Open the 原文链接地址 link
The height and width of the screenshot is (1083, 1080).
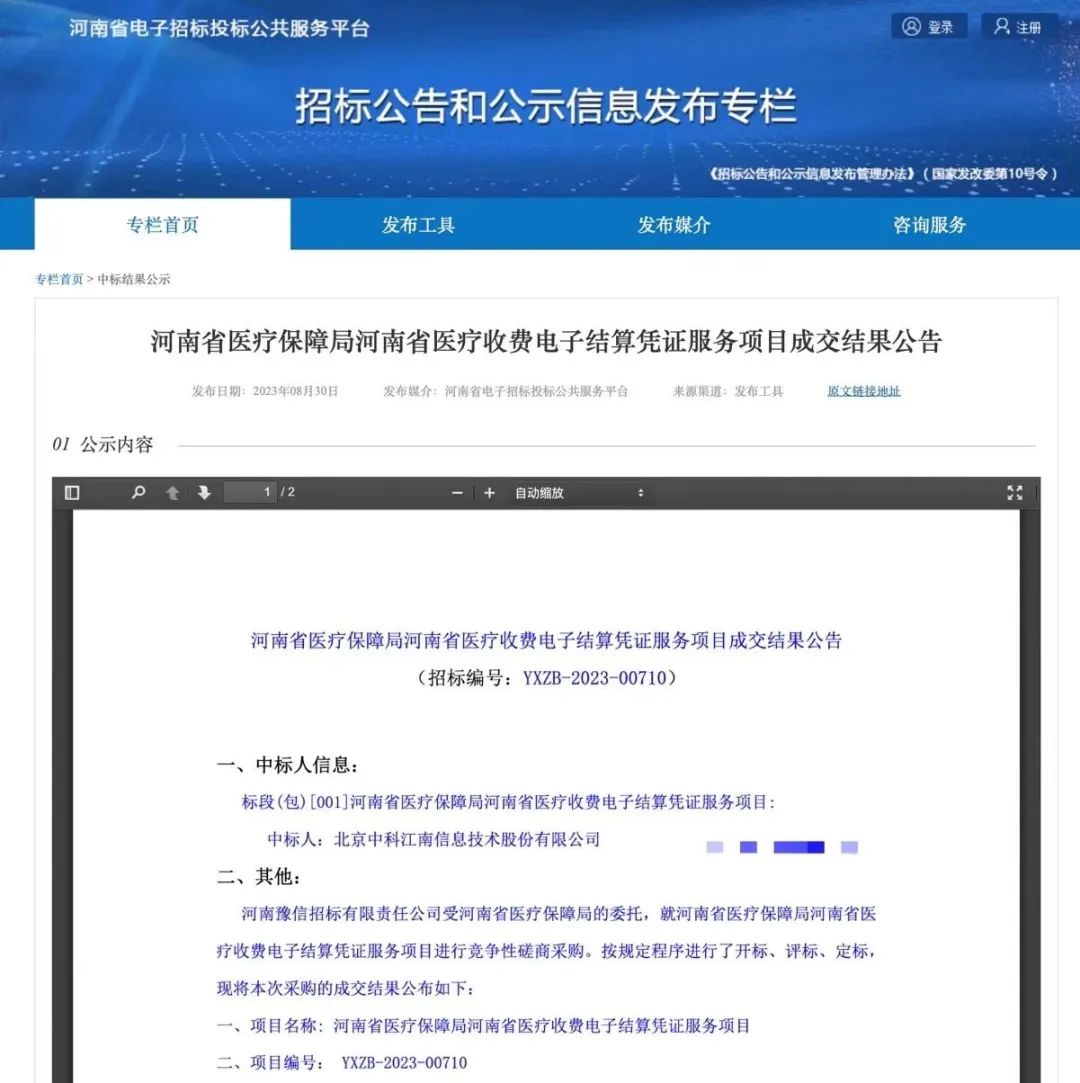click(x=864, y=391)
